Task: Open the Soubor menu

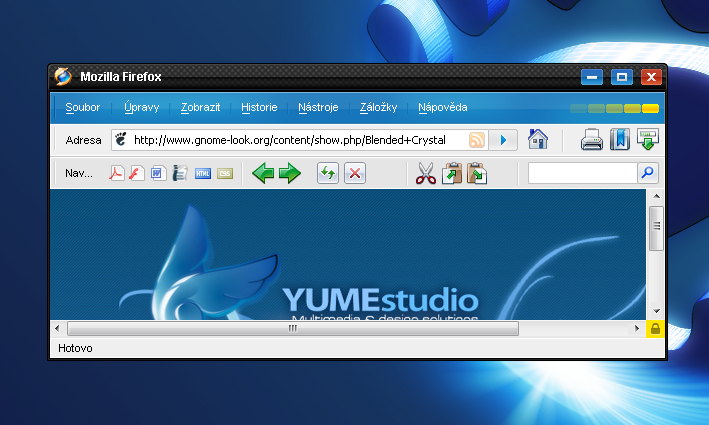Action: 82,108
